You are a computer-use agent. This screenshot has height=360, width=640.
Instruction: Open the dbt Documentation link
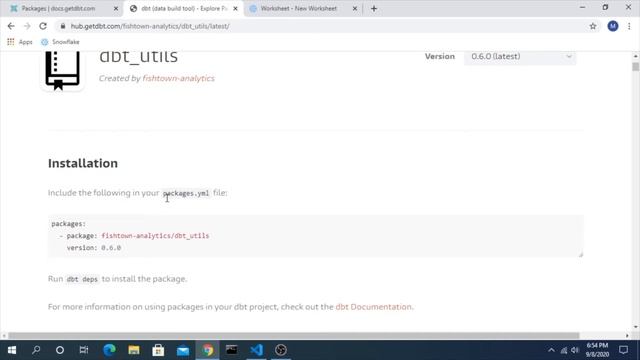(x=373, y=307)
